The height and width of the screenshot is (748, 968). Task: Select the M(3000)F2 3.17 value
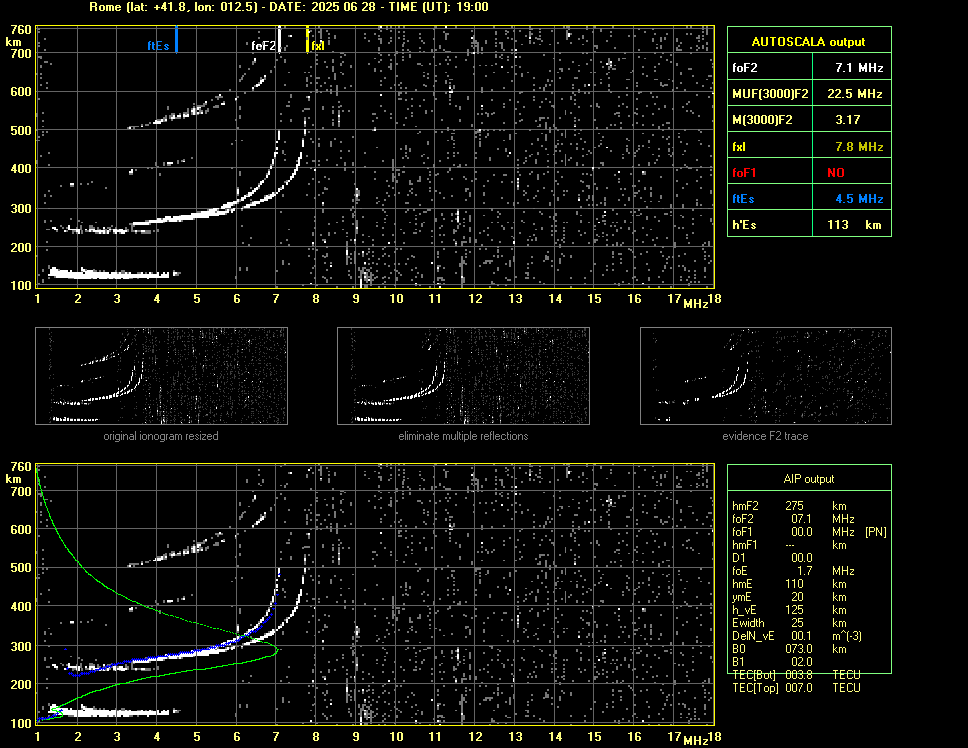[x=848, y=120]
